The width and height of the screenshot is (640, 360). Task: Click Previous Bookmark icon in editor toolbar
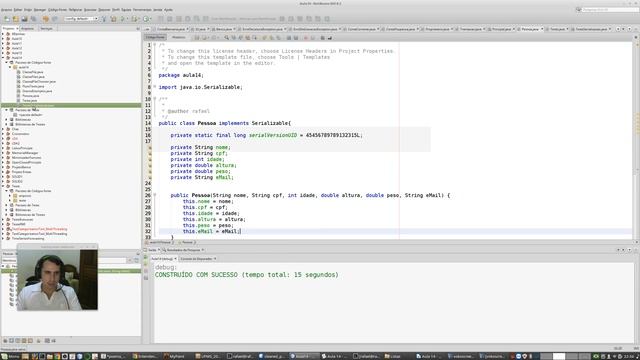[264, 38]
